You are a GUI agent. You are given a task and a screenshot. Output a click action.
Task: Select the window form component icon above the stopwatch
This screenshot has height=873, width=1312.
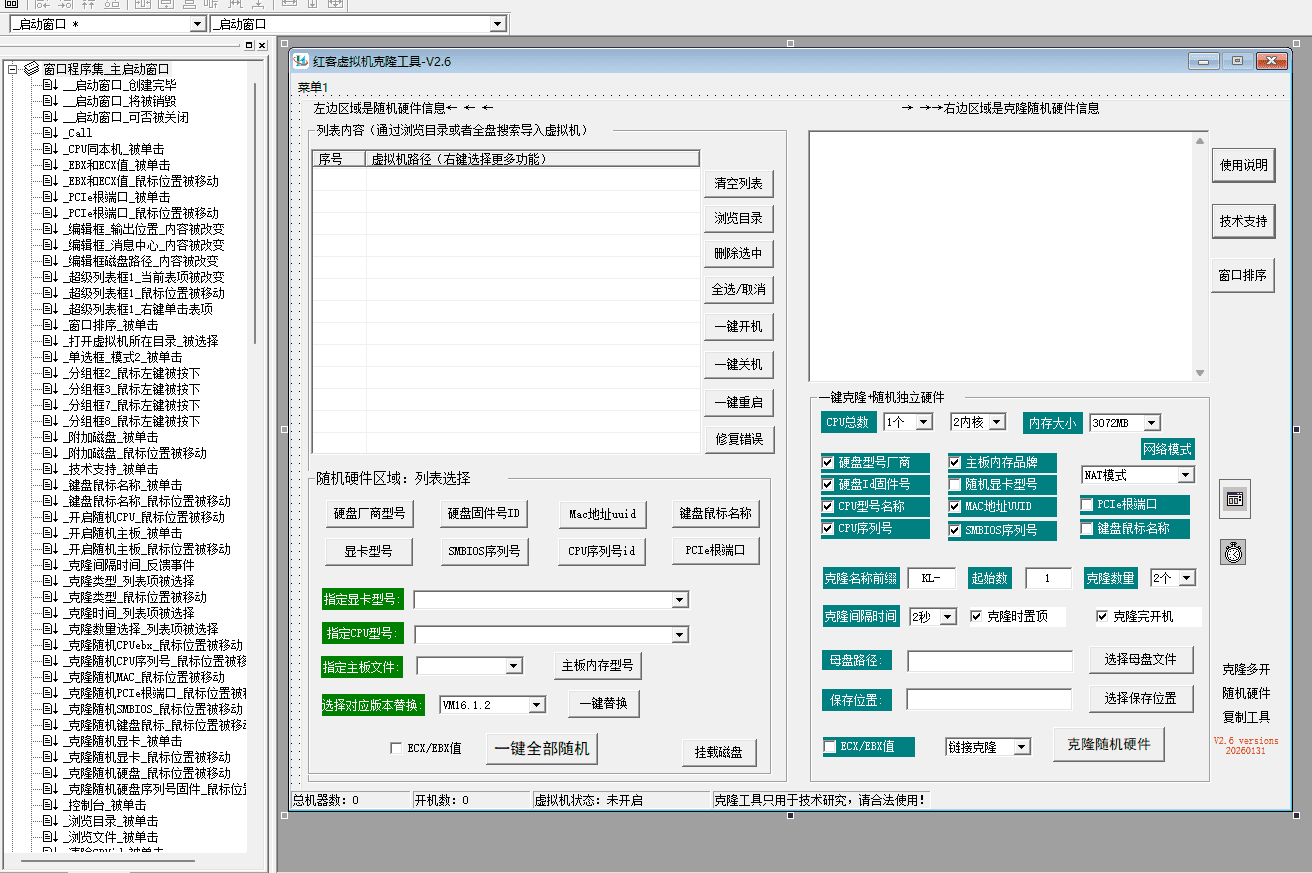coord(1233,499)
